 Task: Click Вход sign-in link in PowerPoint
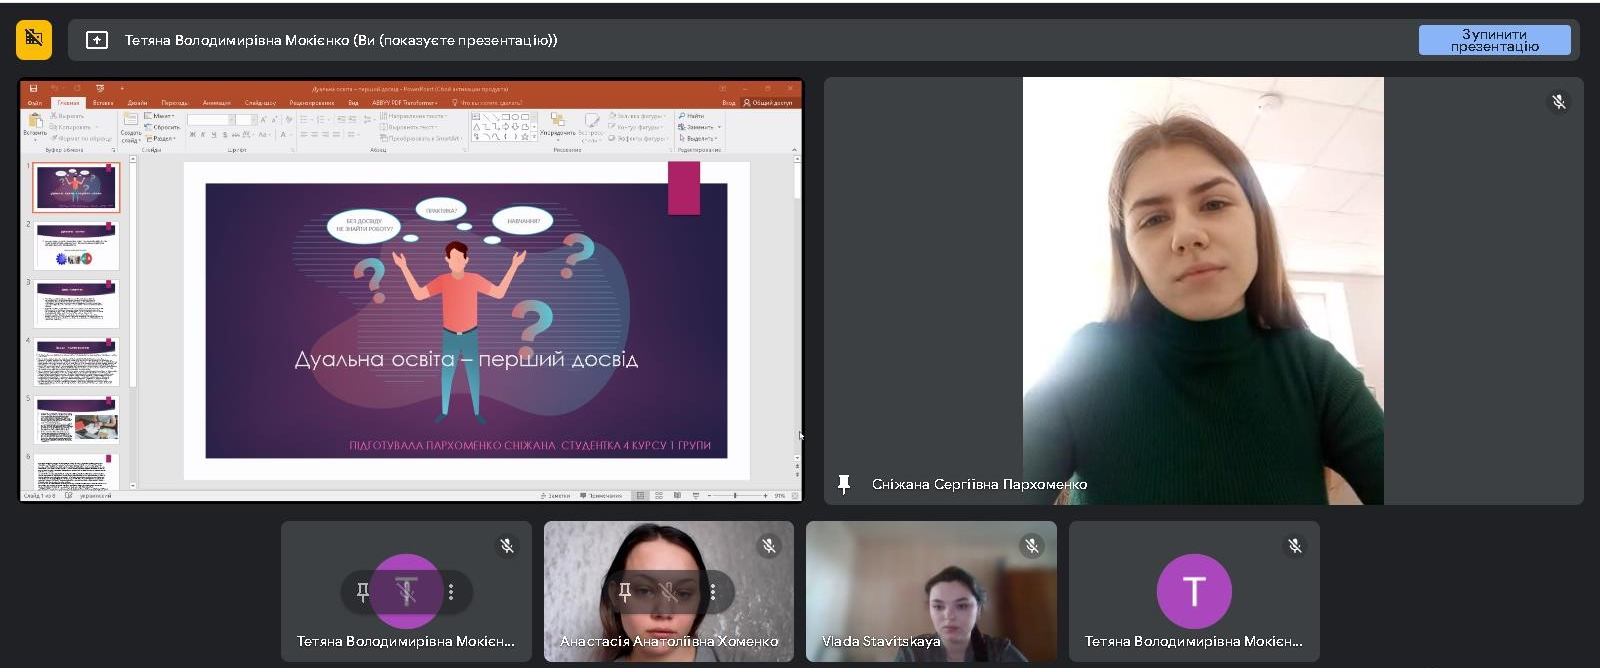click(x=728, y=102)
